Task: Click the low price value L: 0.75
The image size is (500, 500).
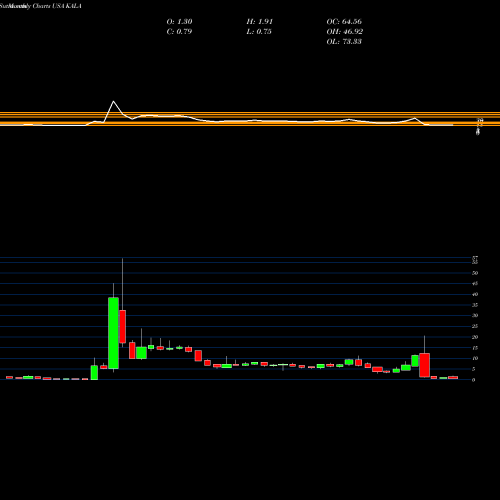Action: [x=259, y=32]
